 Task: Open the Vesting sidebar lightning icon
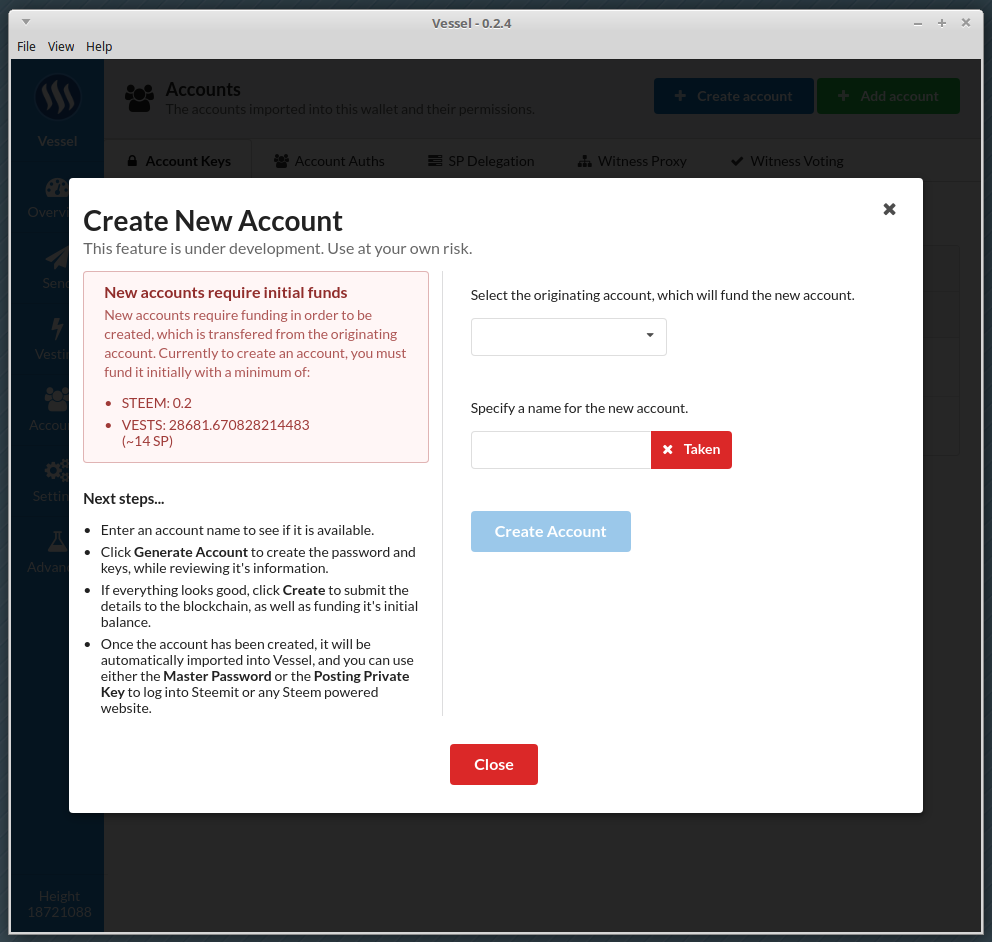click(57, 329)
